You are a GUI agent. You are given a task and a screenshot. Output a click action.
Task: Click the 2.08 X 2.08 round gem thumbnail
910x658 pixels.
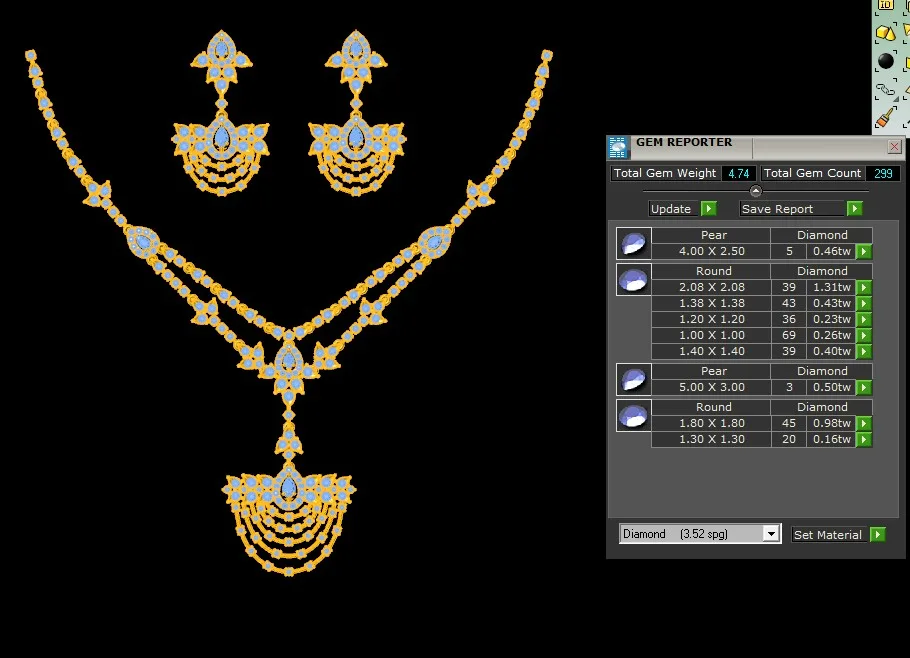pos(633,280)
